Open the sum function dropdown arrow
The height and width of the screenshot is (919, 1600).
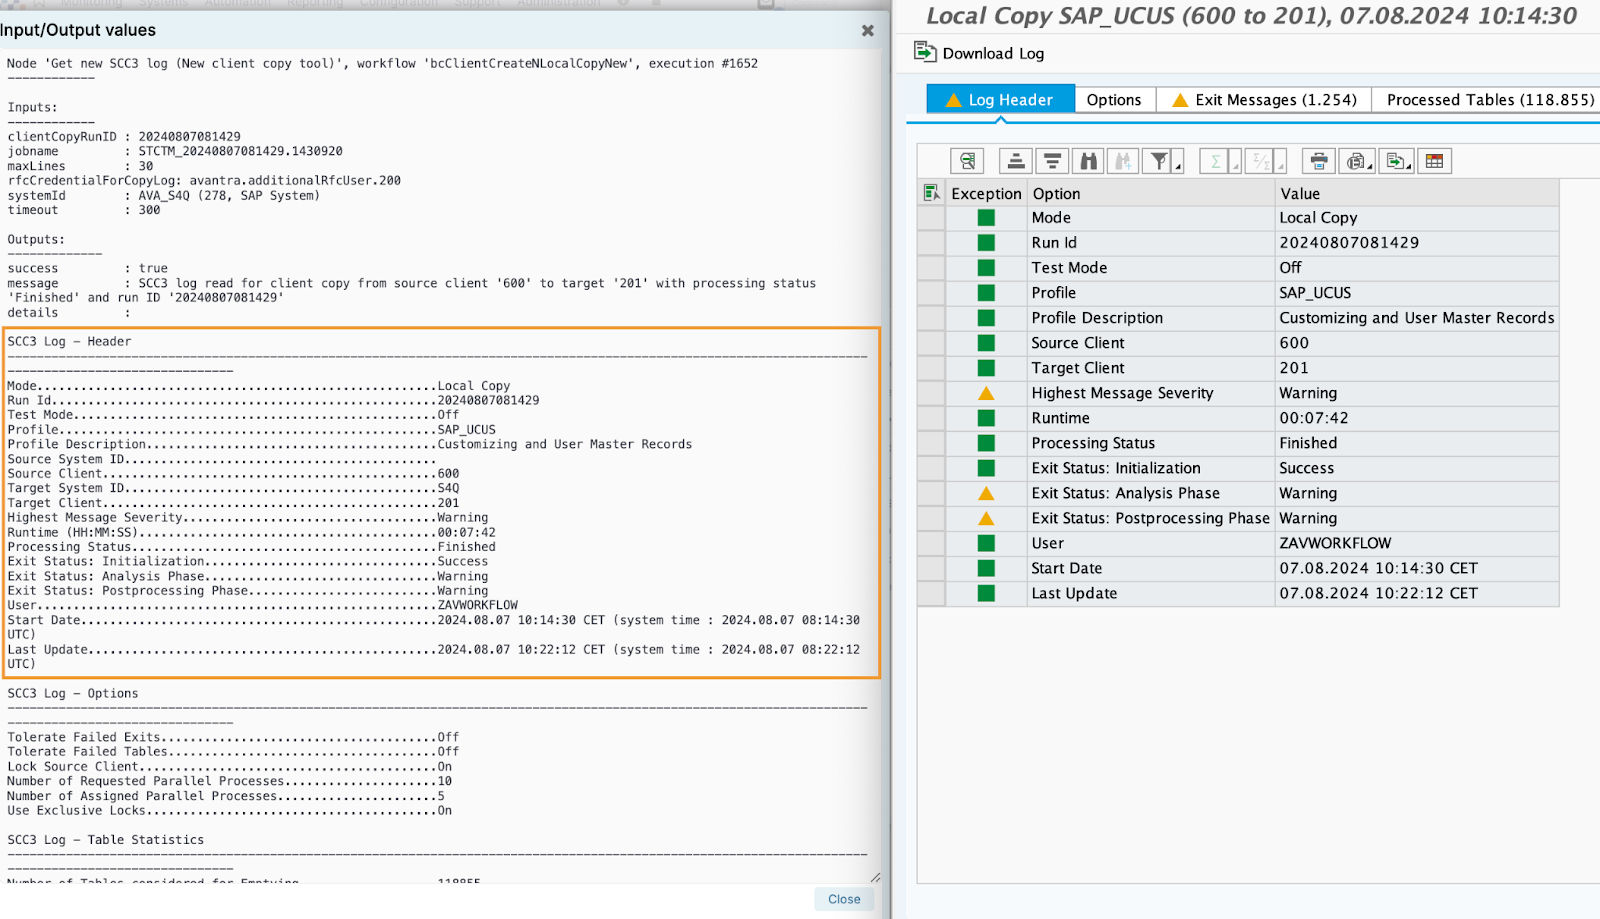(x=1236, y=167)
